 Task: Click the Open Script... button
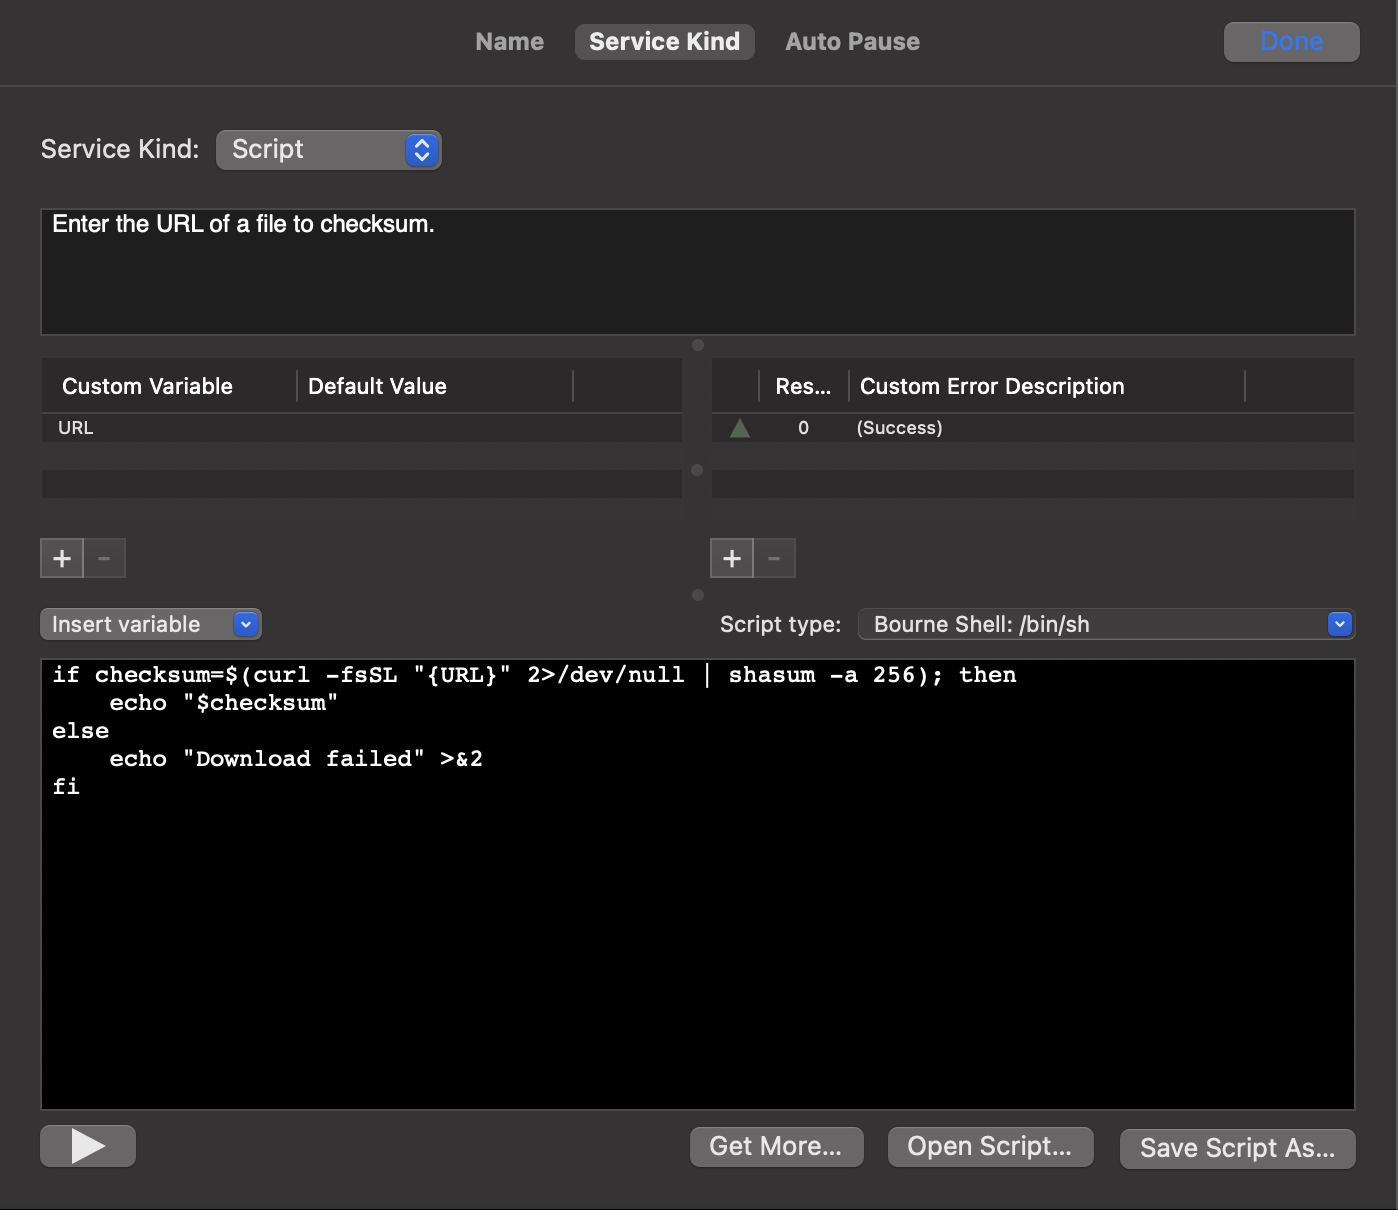click(990, 1147)
